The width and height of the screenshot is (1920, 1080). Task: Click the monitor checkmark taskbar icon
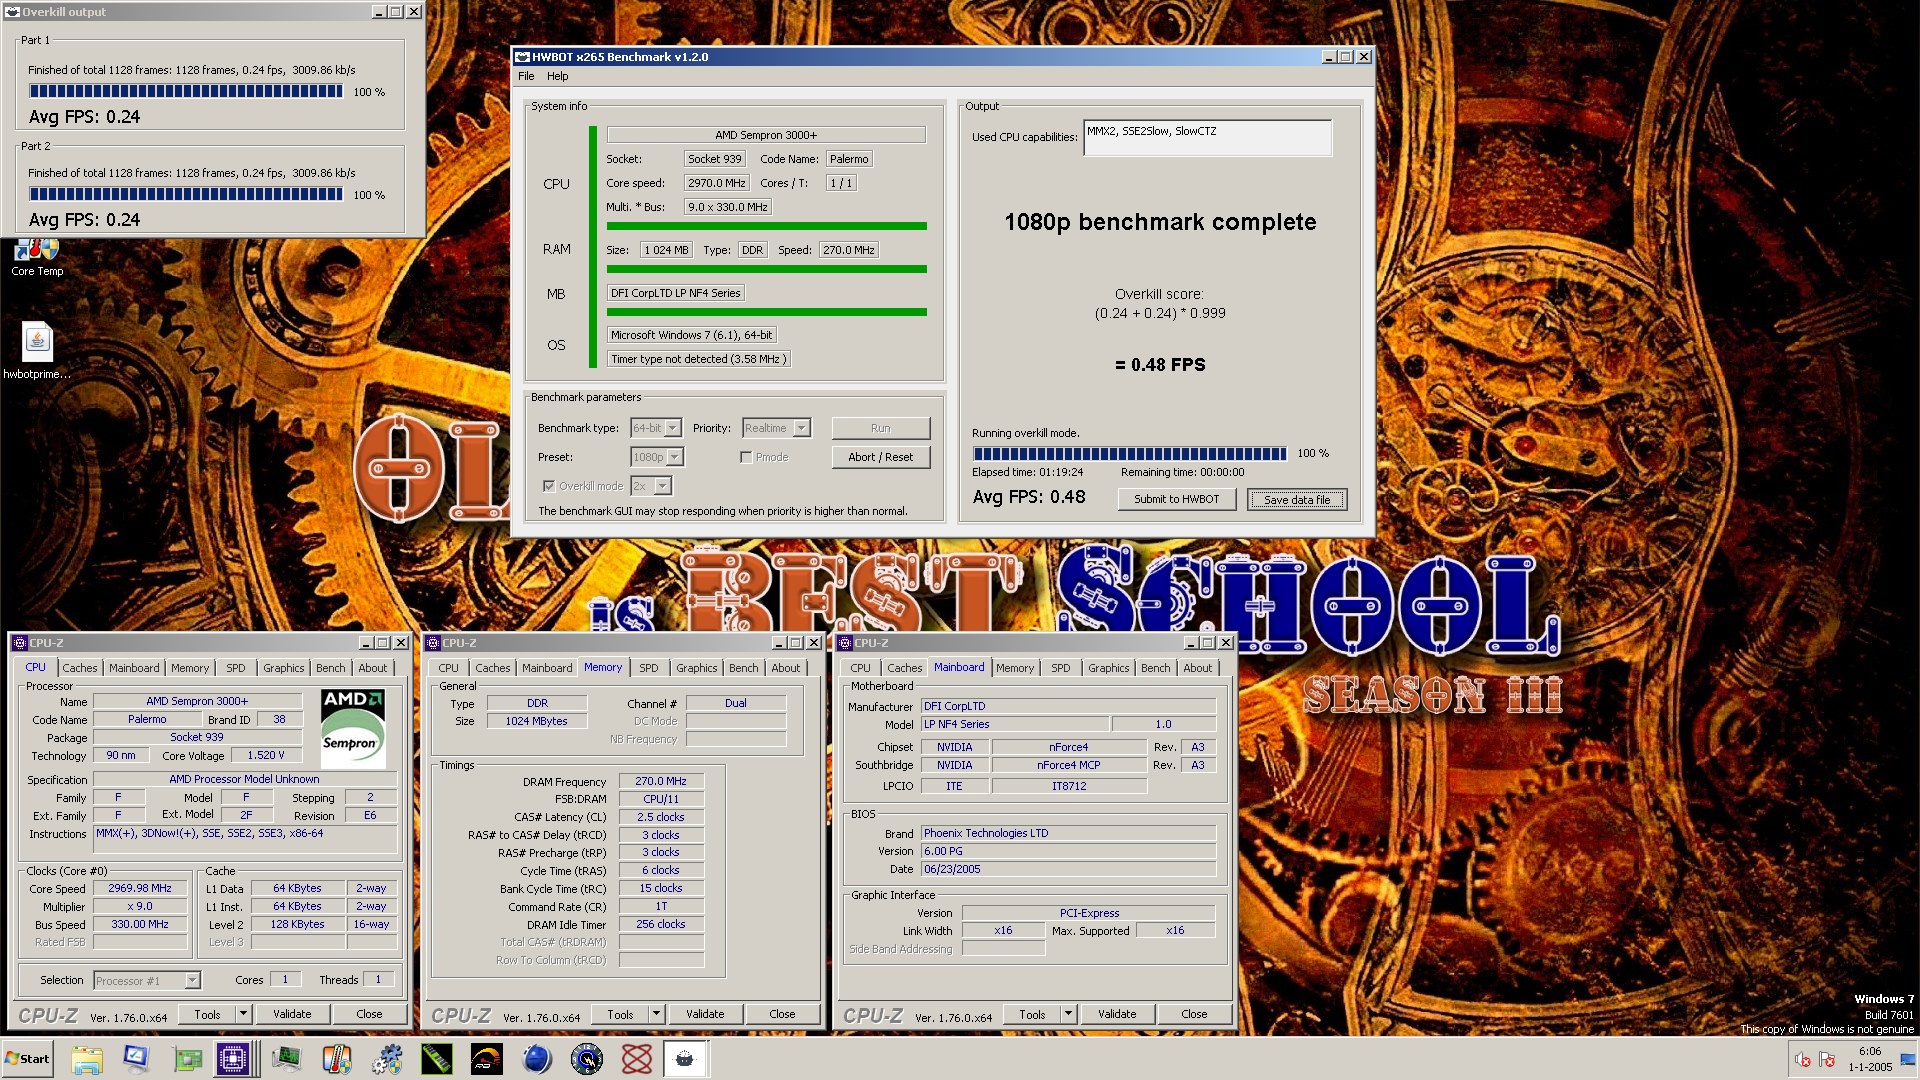[x=136, y=1059]
